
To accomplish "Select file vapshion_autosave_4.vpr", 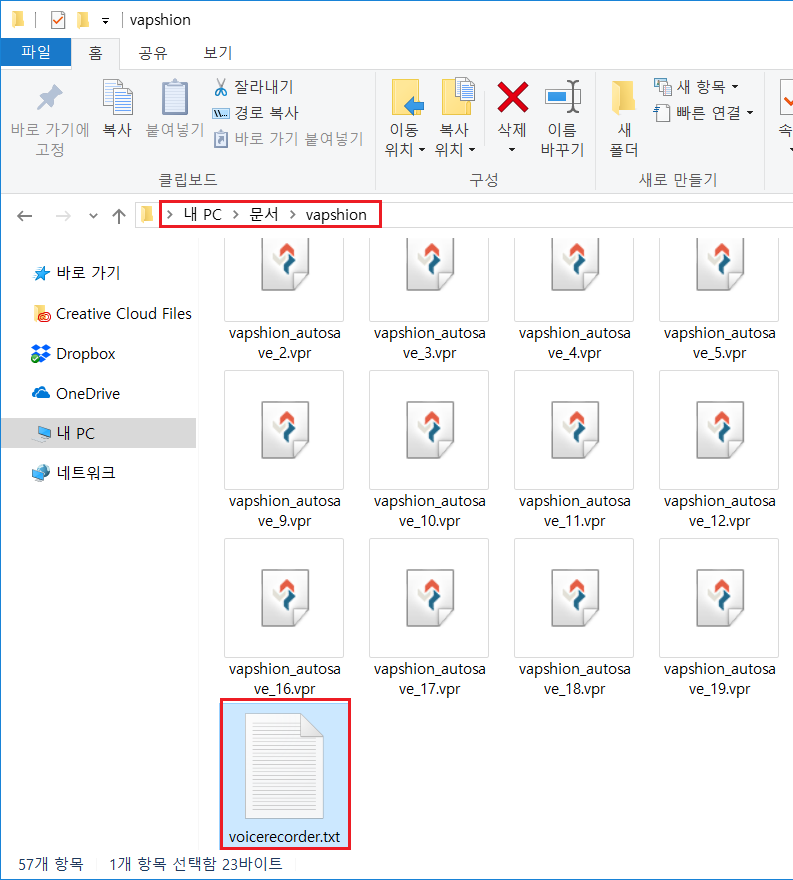I will coord(574,300).
